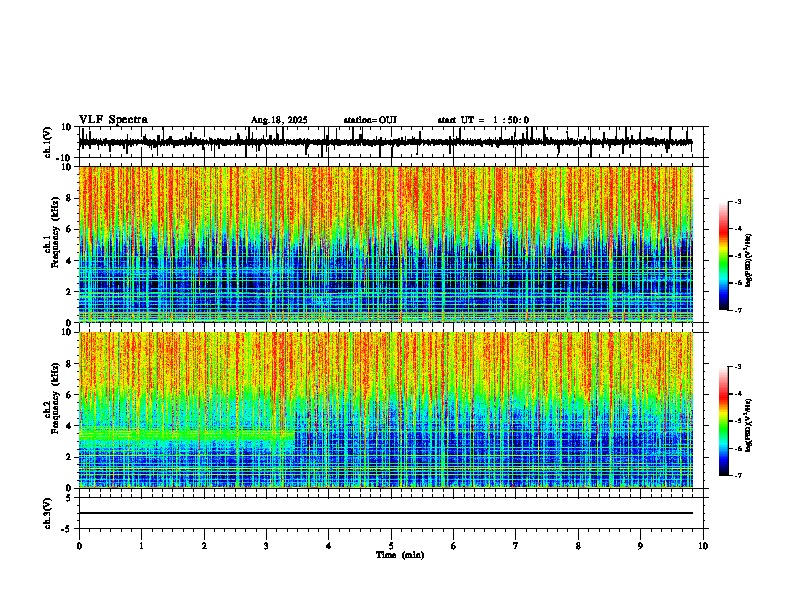Click time axis tick label "4"
Image resolution: width=792 pixels, height=612 pixels.
[328, 546]
